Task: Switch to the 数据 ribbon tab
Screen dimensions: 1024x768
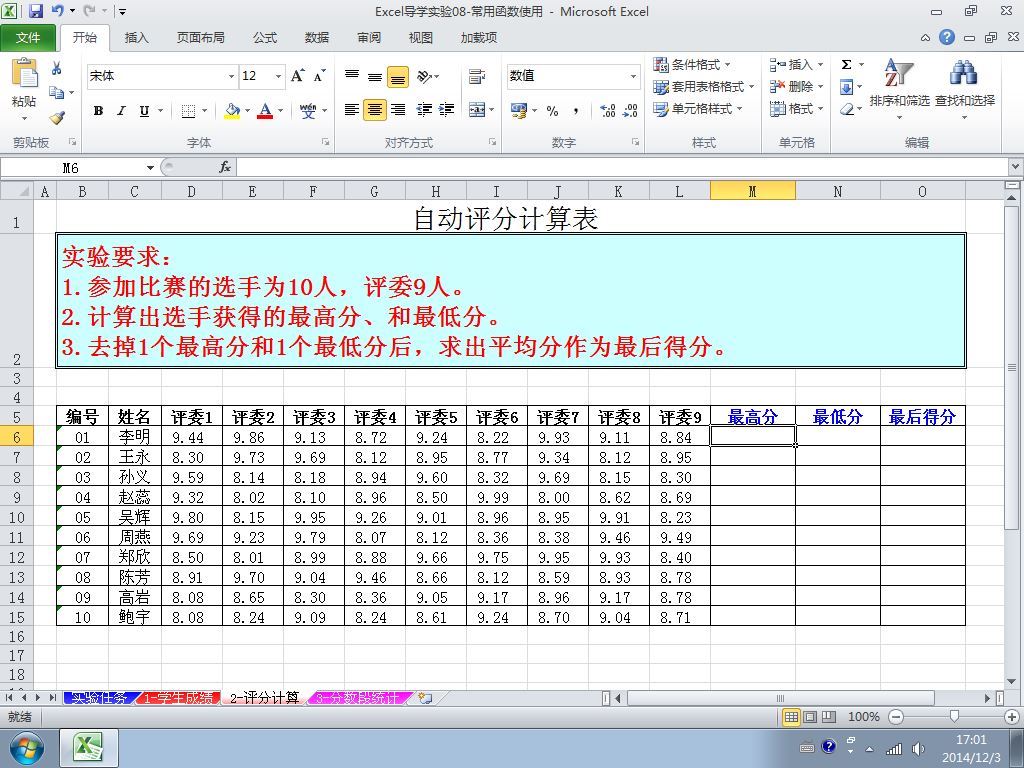Action: click(317, 38)
